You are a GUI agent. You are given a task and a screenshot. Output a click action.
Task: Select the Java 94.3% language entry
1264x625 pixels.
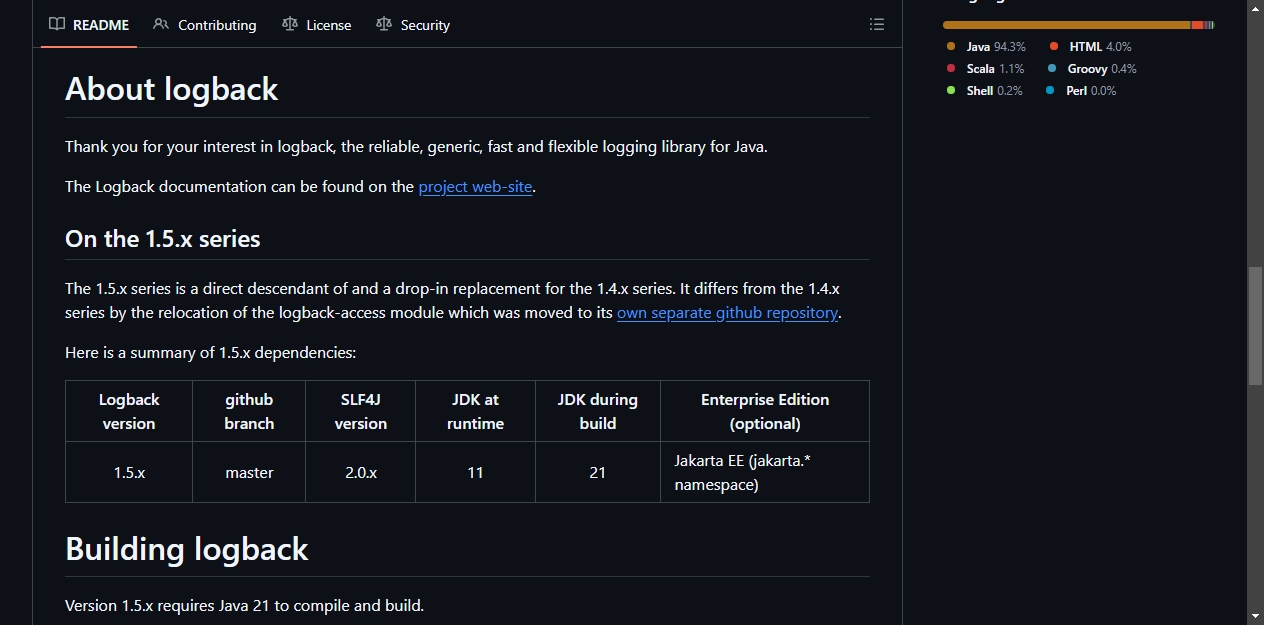(x=986, y=47)
